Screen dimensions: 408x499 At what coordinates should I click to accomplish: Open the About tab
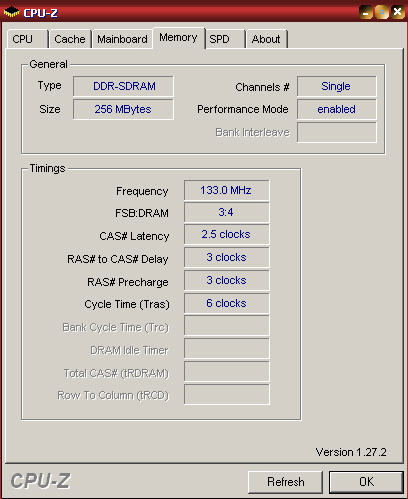[x=266, y=39]
